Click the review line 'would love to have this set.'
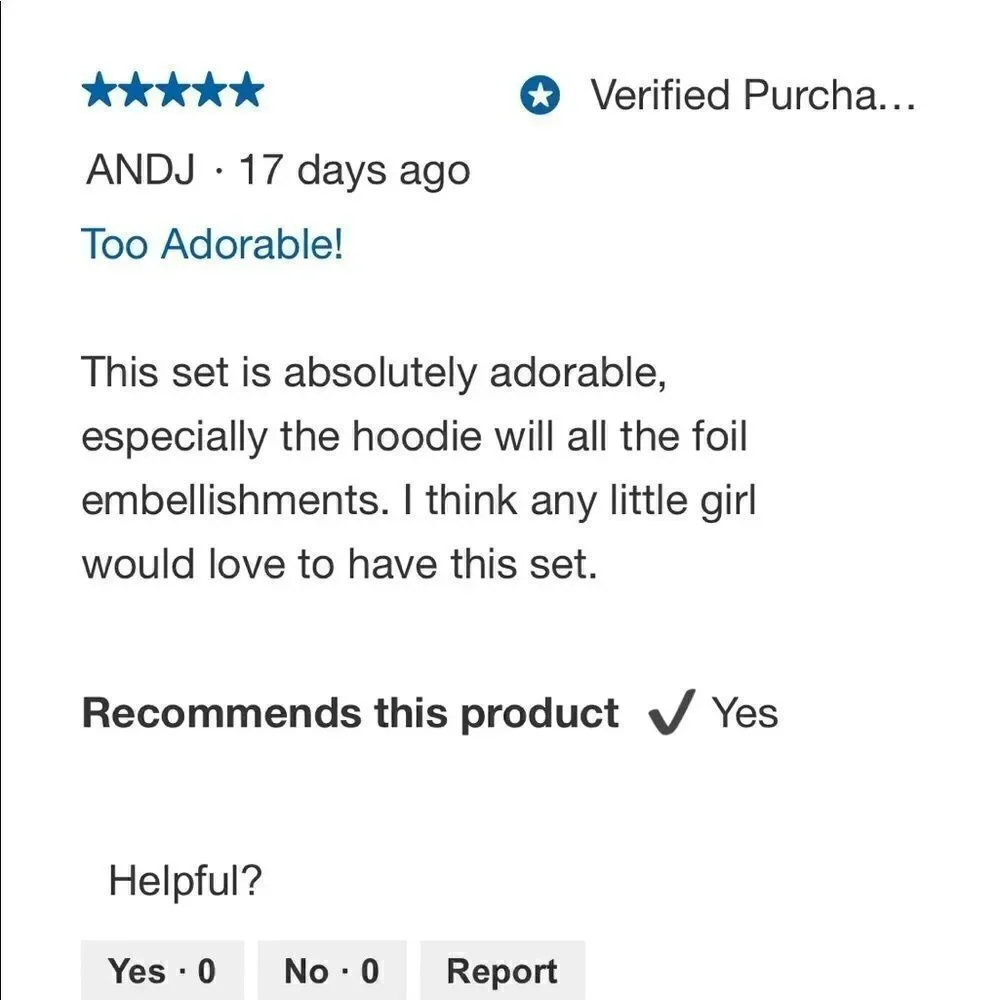 [x=339, y=565]
